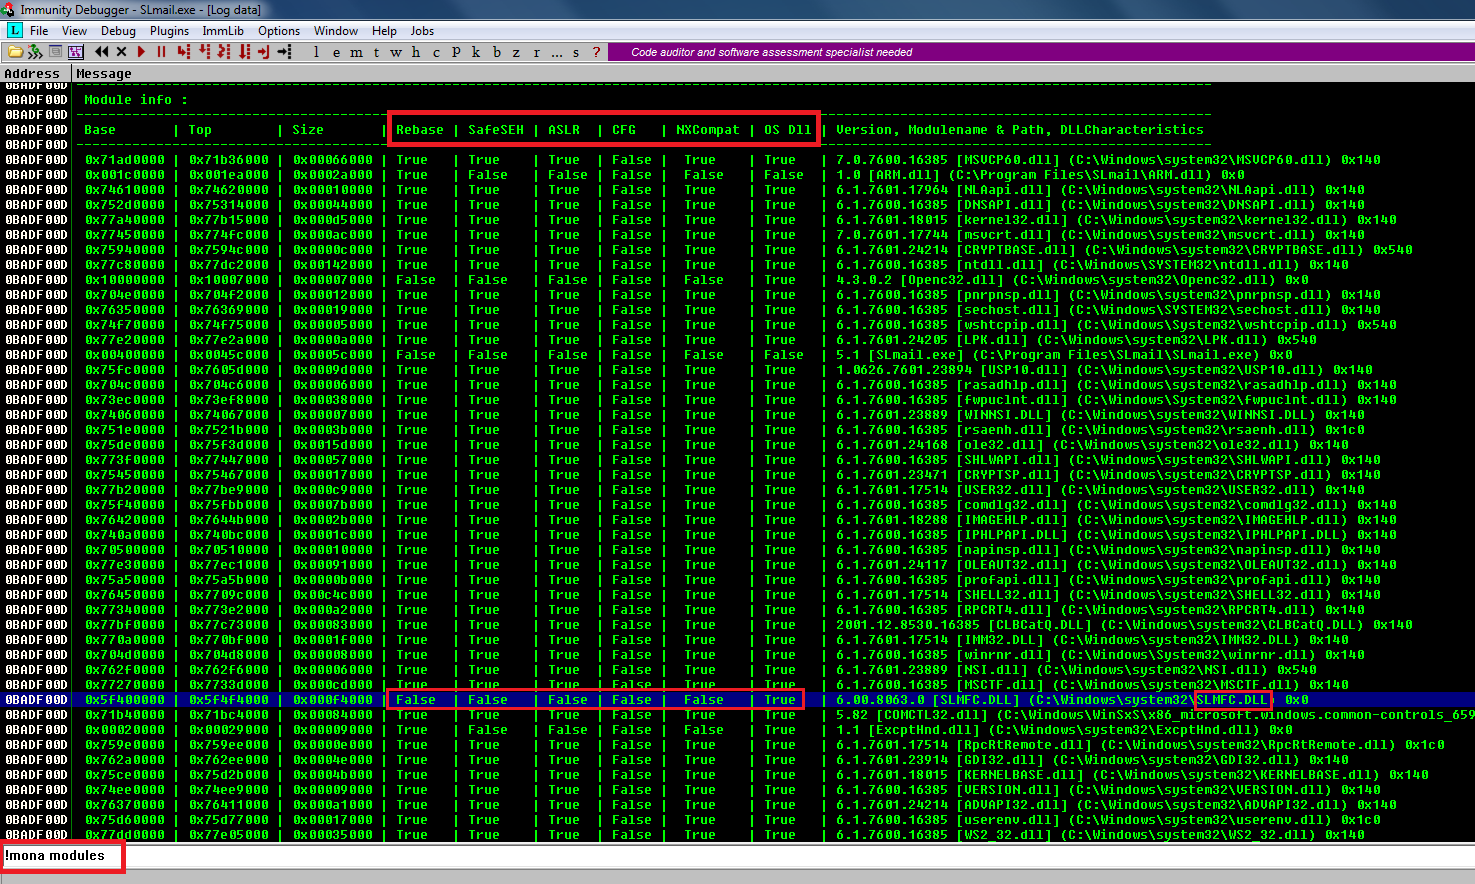1475x884 pixels.
Task: Click the Address column header
Action: 32,73
